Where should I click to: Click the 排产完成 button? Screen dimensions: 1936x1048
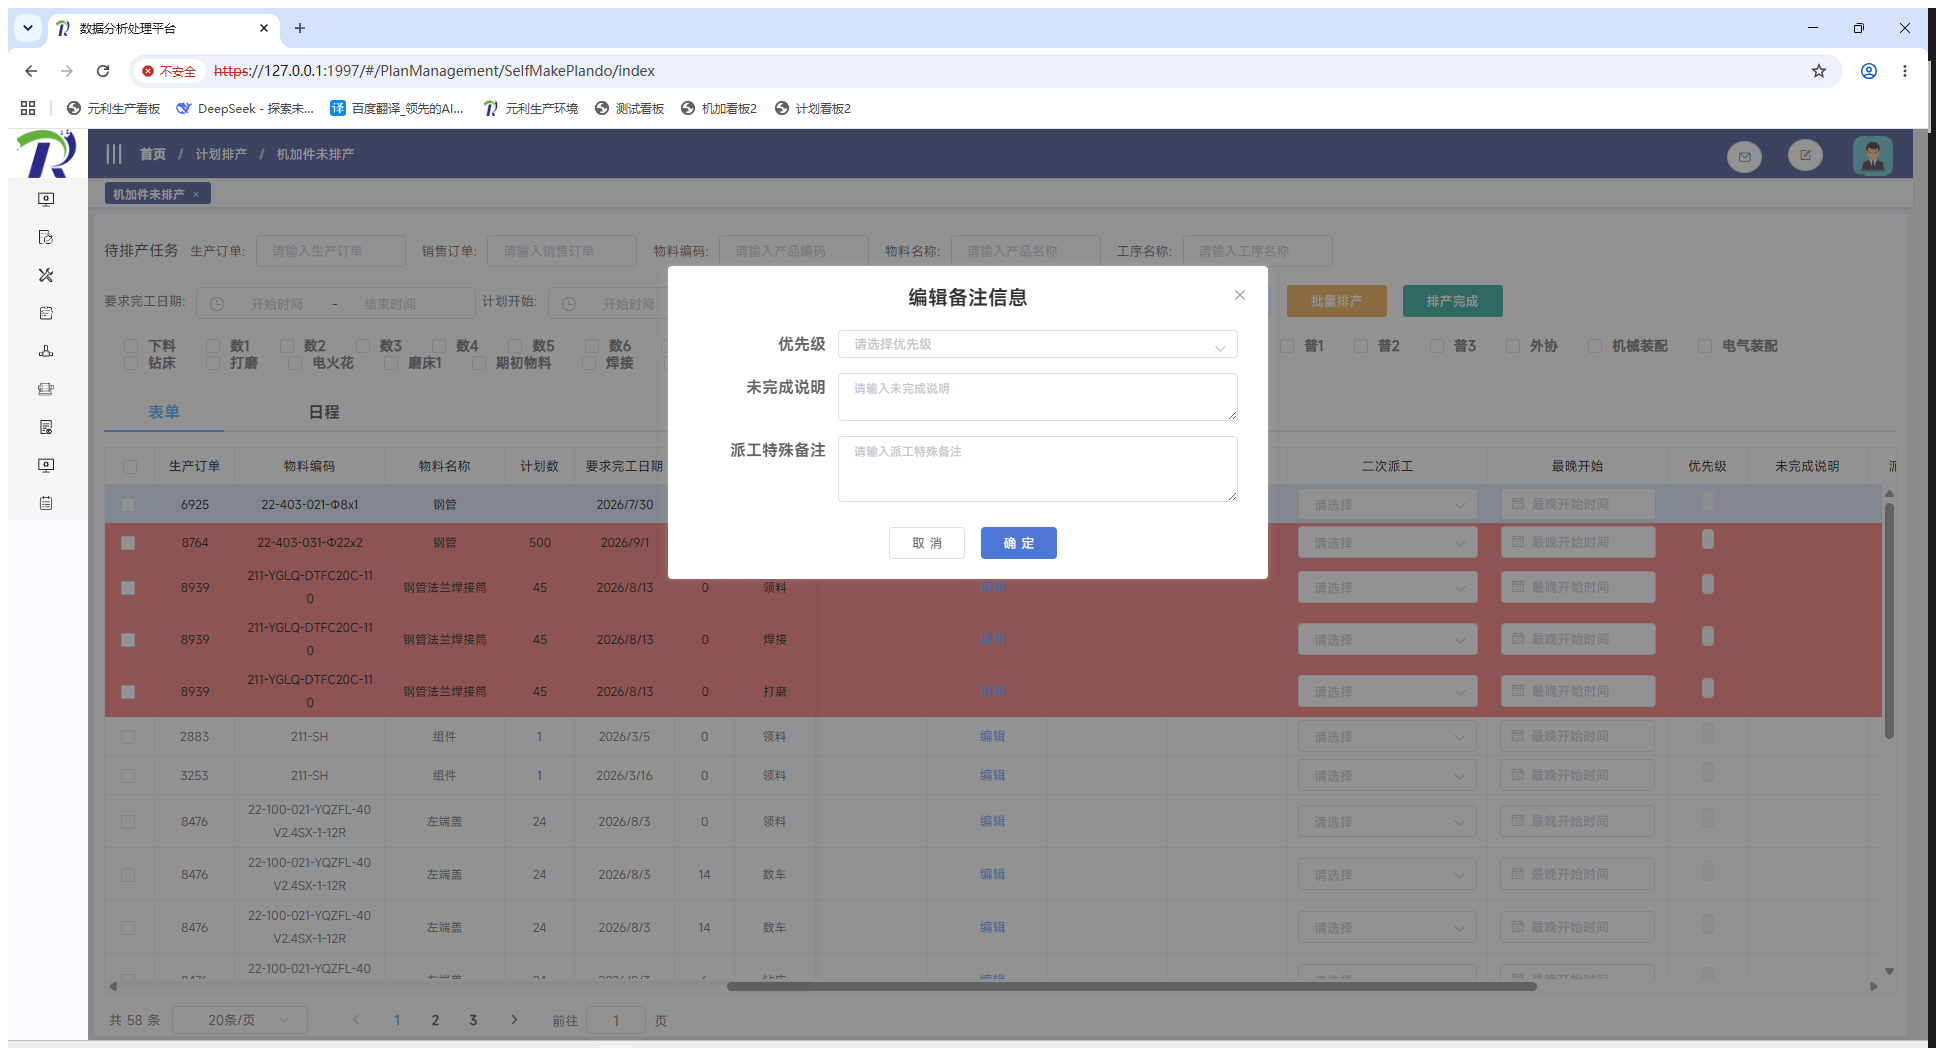[1453, 301]
